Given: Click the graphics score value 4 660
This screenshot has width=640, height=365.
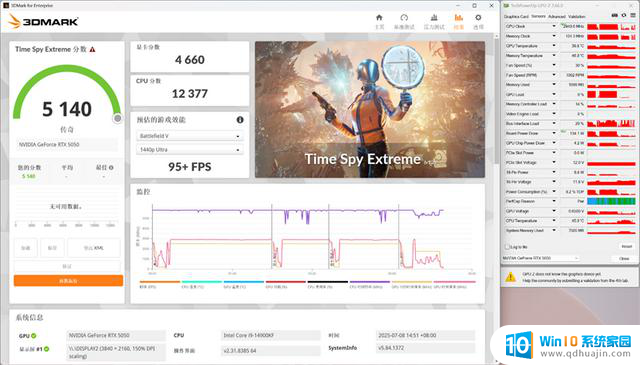Looking at the screenshot, I should pos(190,60).
